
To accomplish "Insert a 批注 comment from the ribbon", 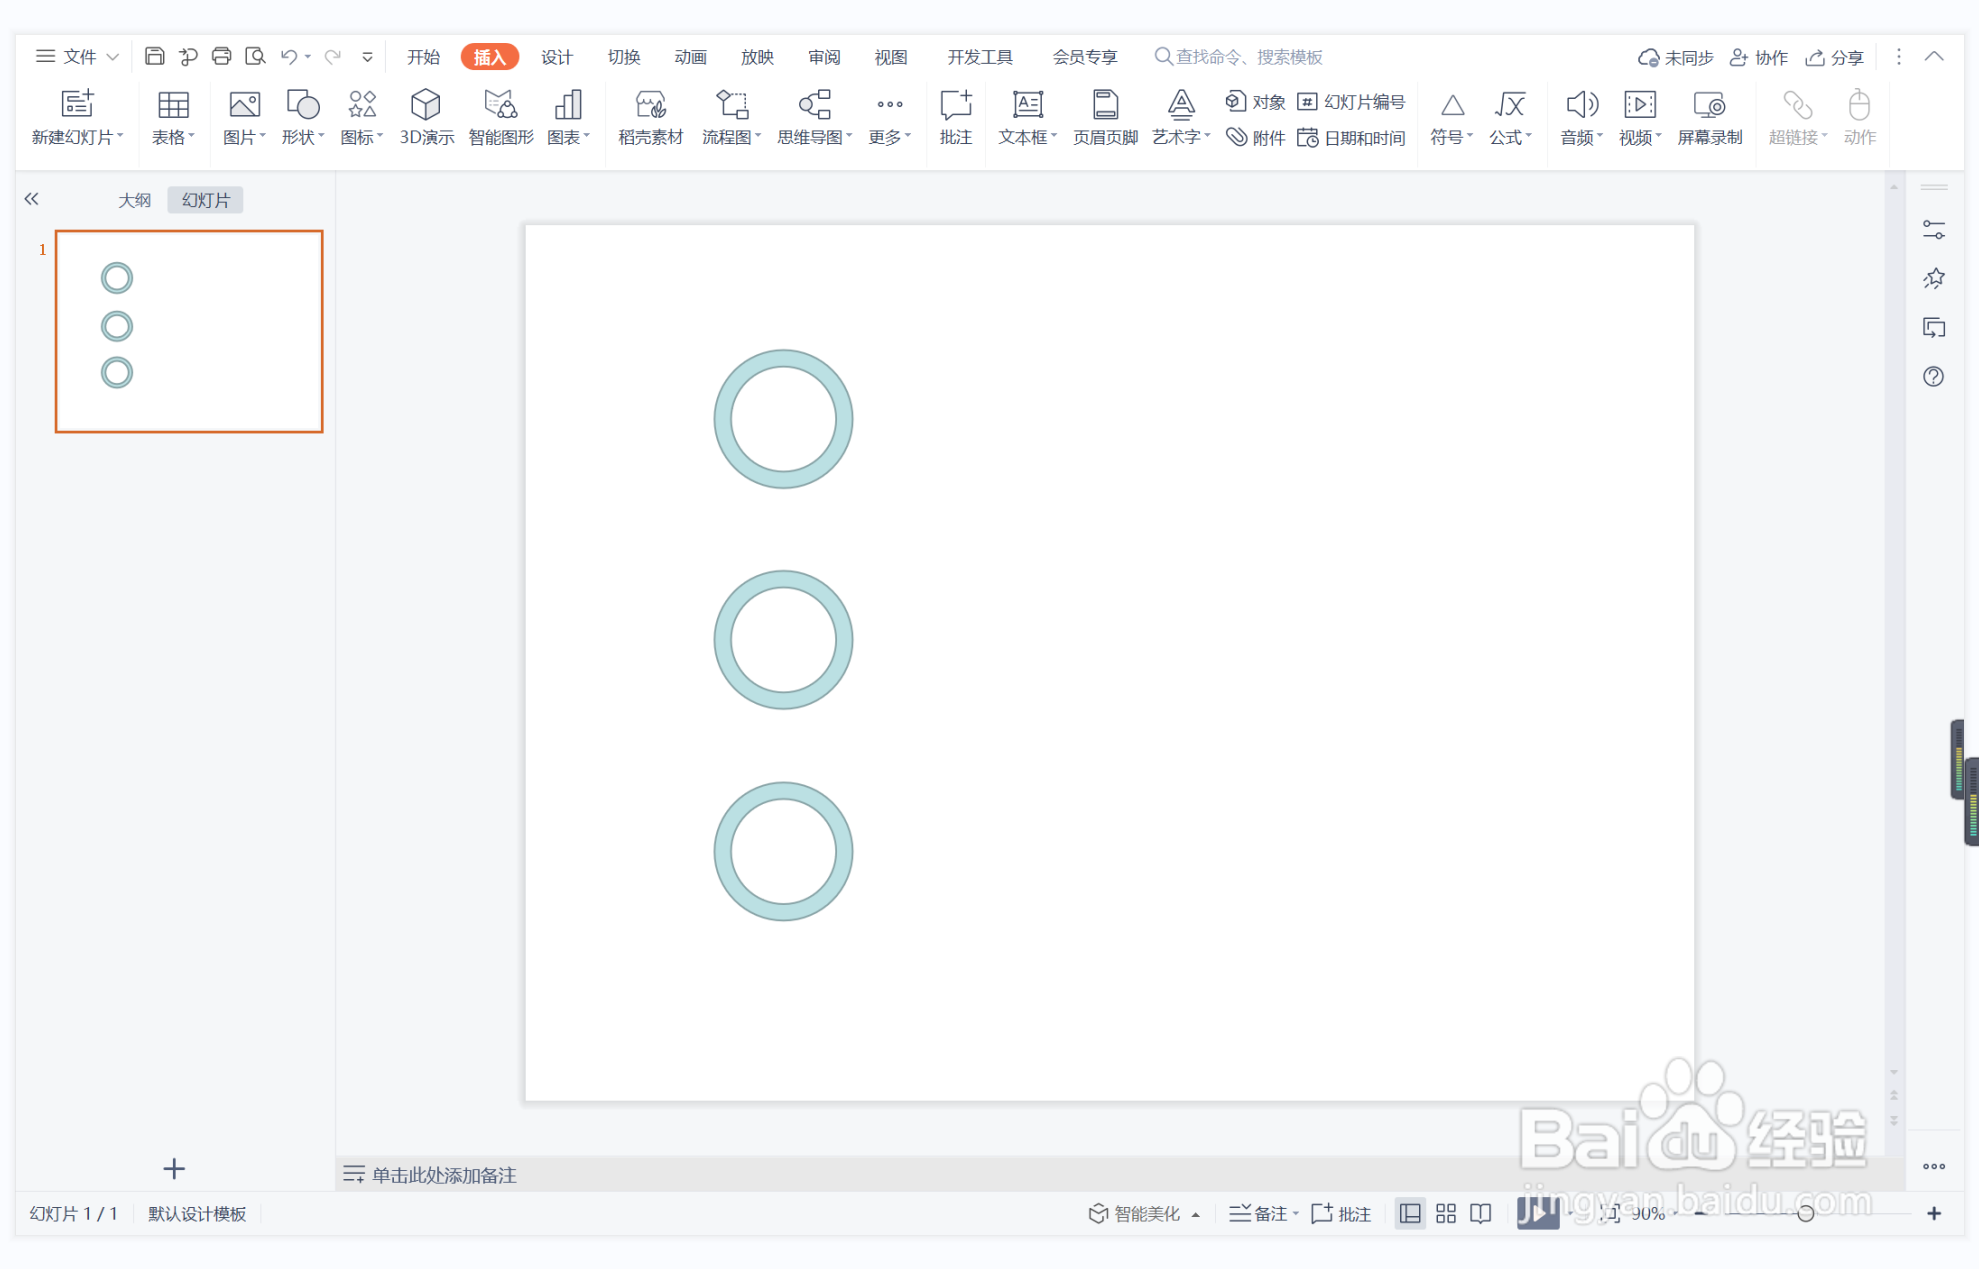I will click(955, 117).
